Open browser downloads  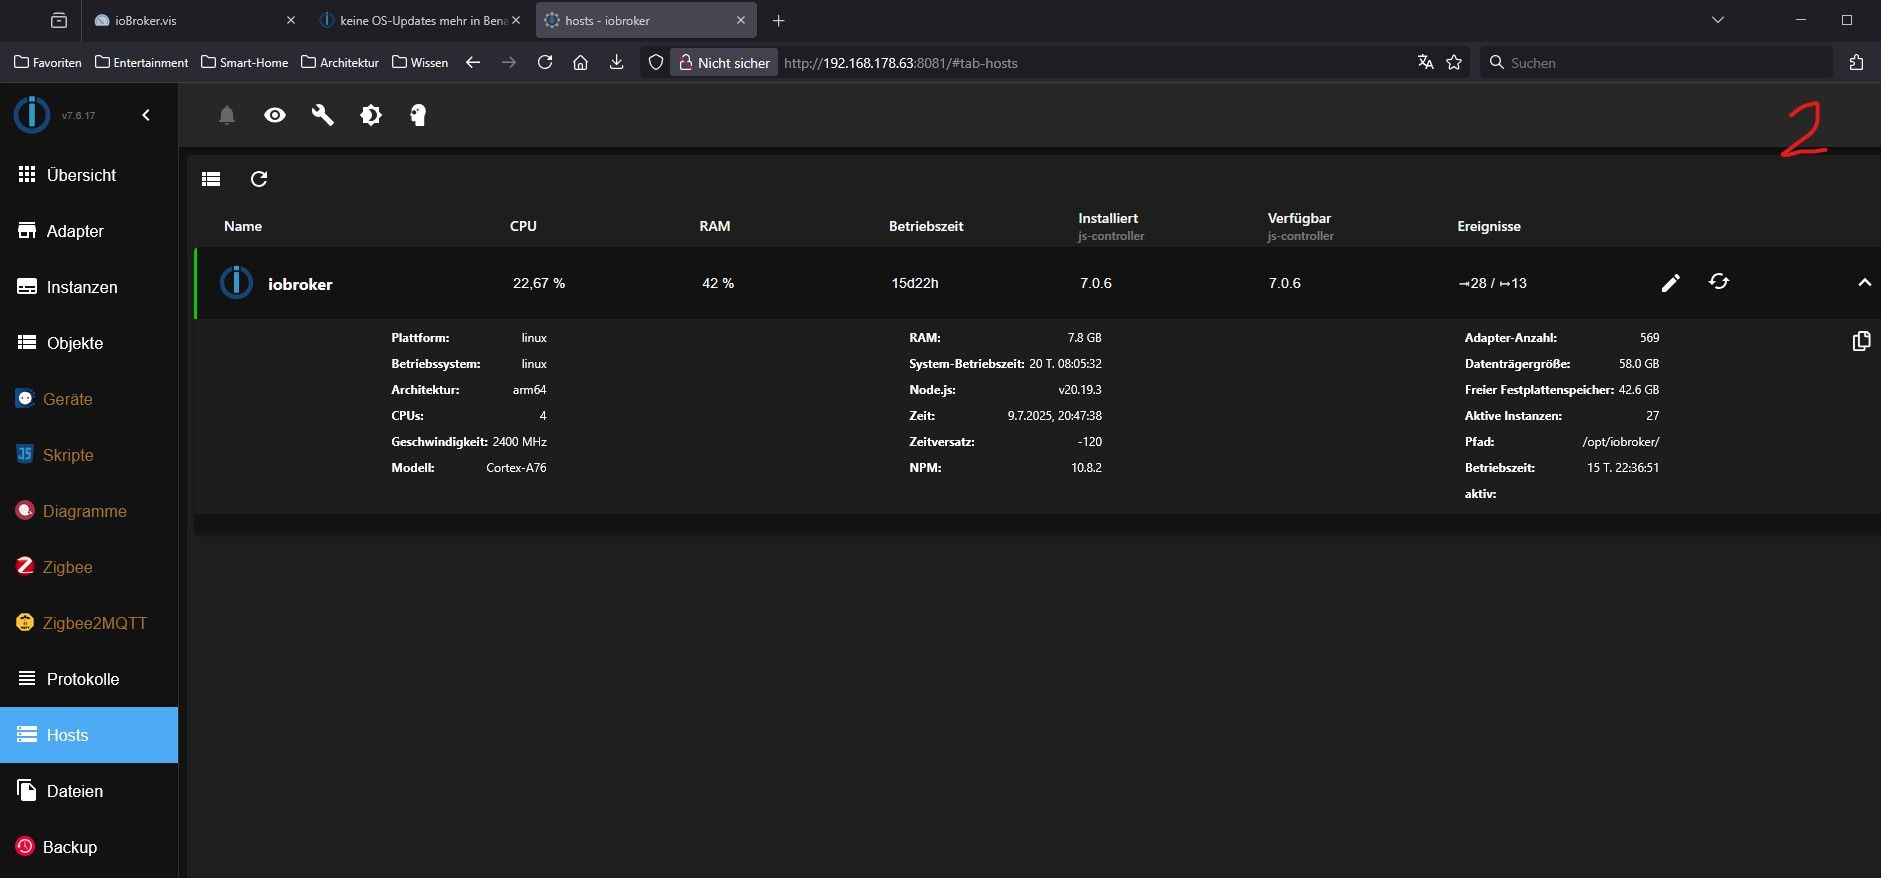(x=617, y=62)
